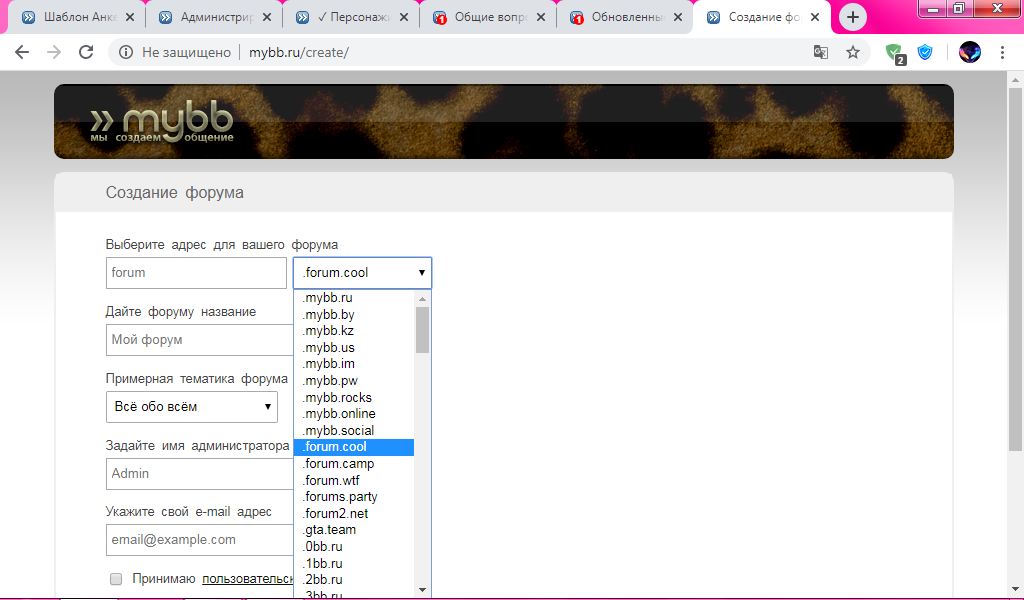Pick the .gta.team domain option
1024x600 pixels.
353,530
